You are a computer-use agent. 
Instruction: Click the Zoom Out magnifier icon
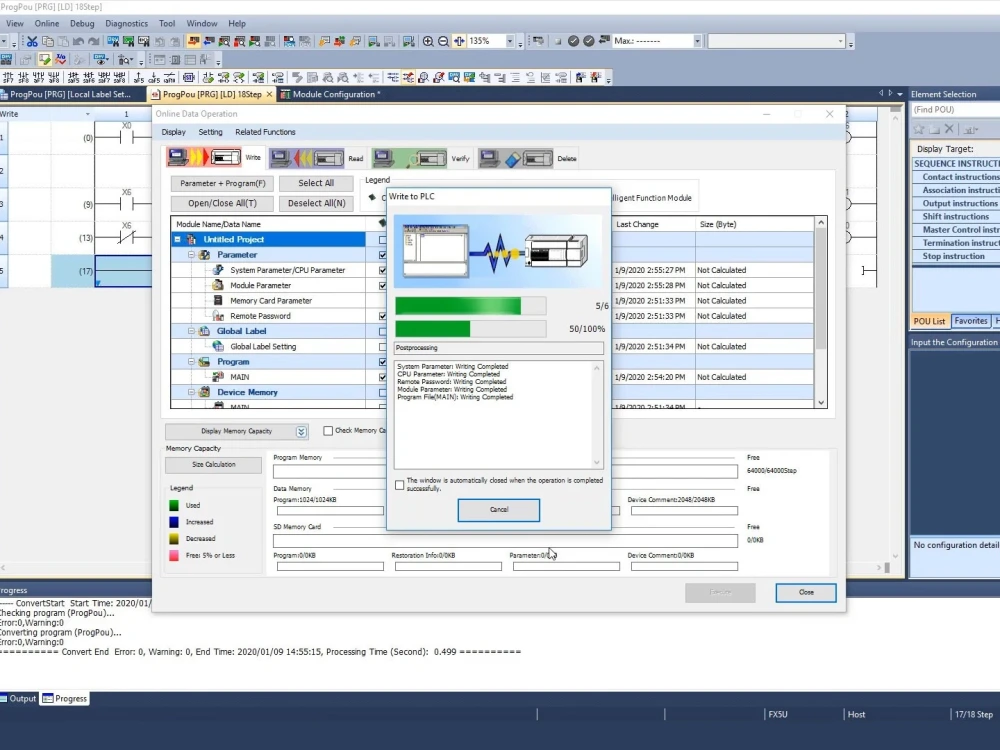point(443,41)
